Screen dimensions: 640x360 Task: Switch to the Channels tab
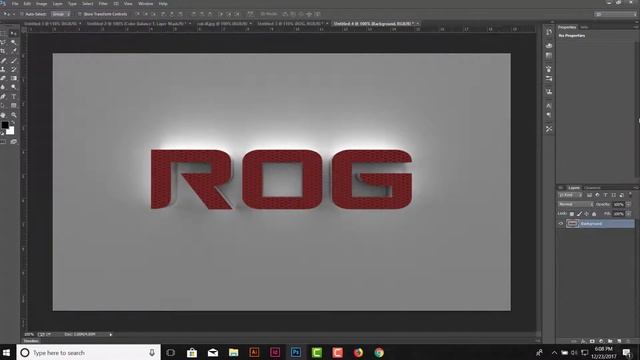(592, 188)
